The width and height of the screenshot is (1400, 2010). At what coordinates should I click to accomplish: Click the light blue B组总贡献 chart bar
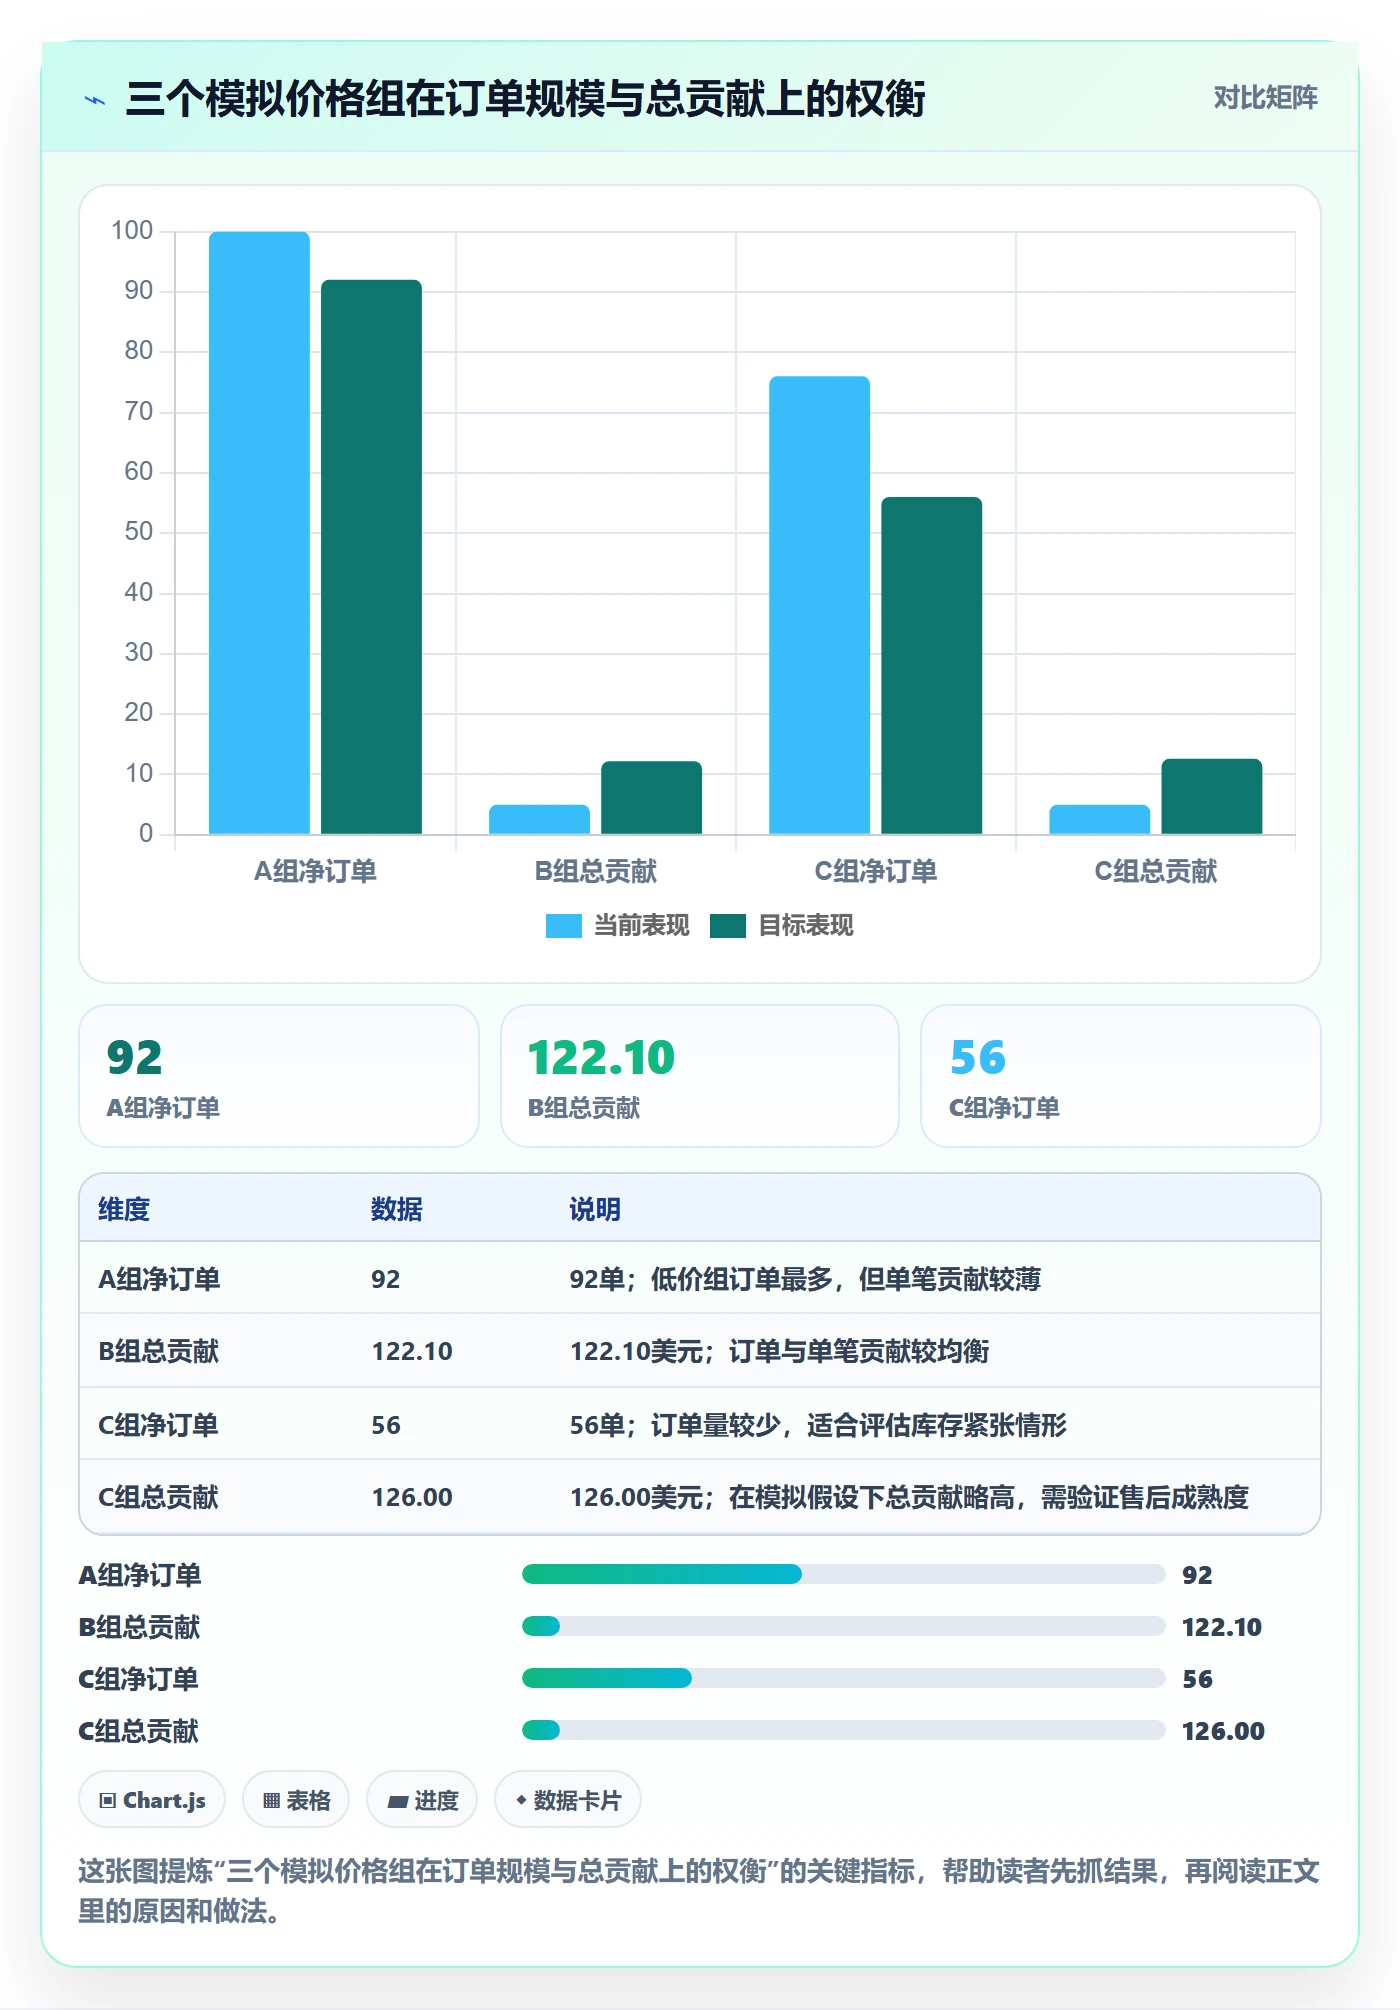[x=539, y=819]
